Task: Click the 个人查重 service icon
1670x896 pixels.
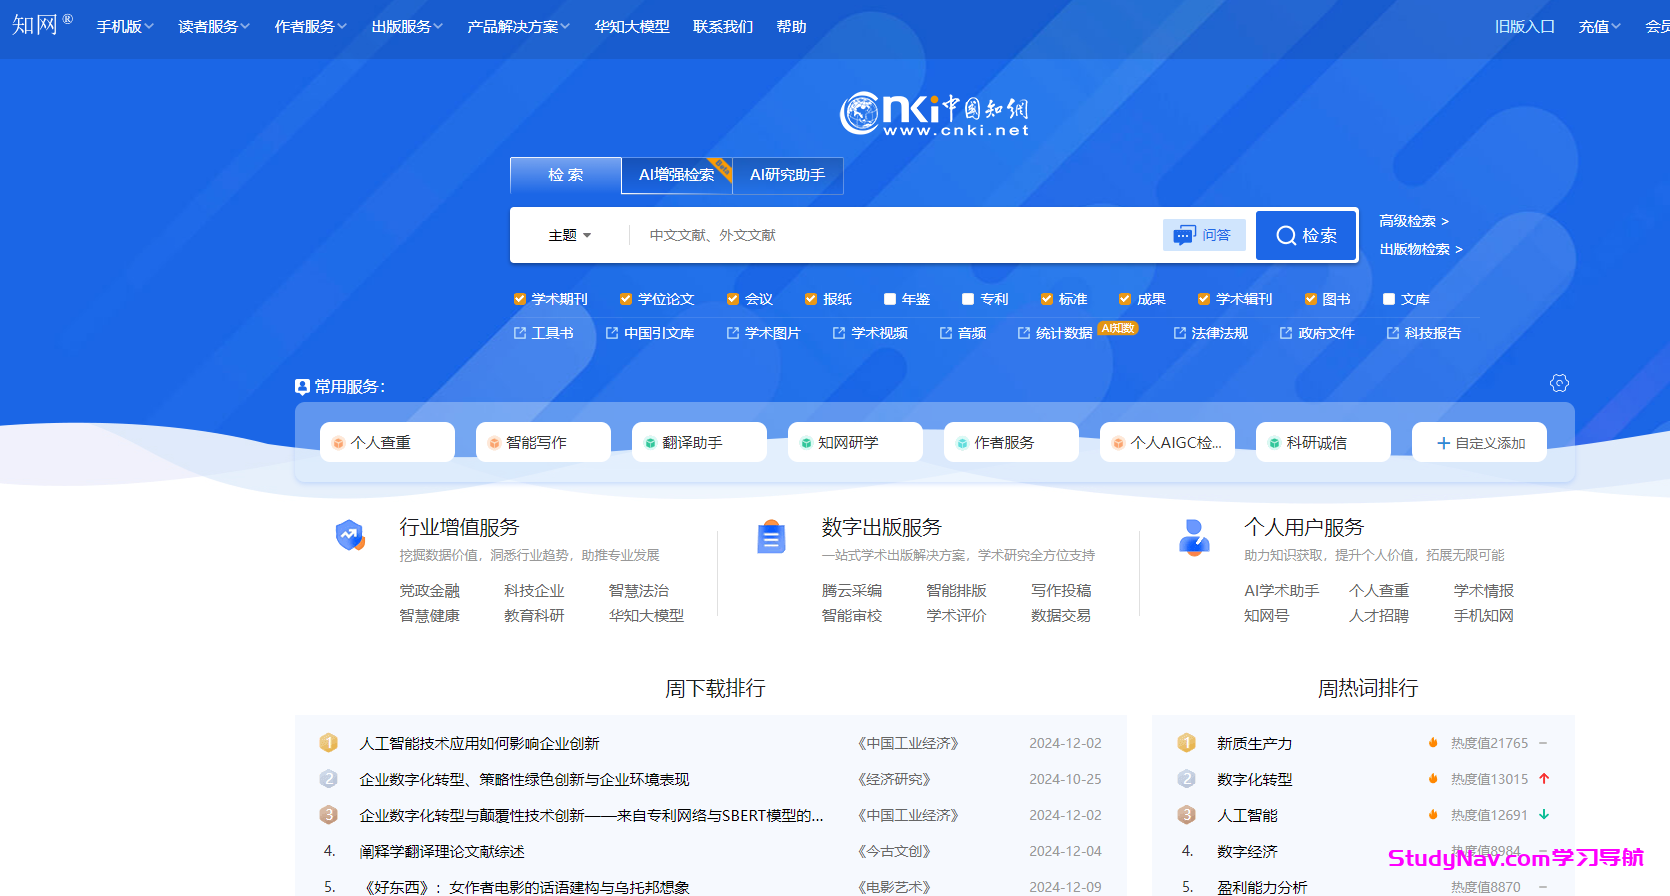Action: tap(338, 443)
